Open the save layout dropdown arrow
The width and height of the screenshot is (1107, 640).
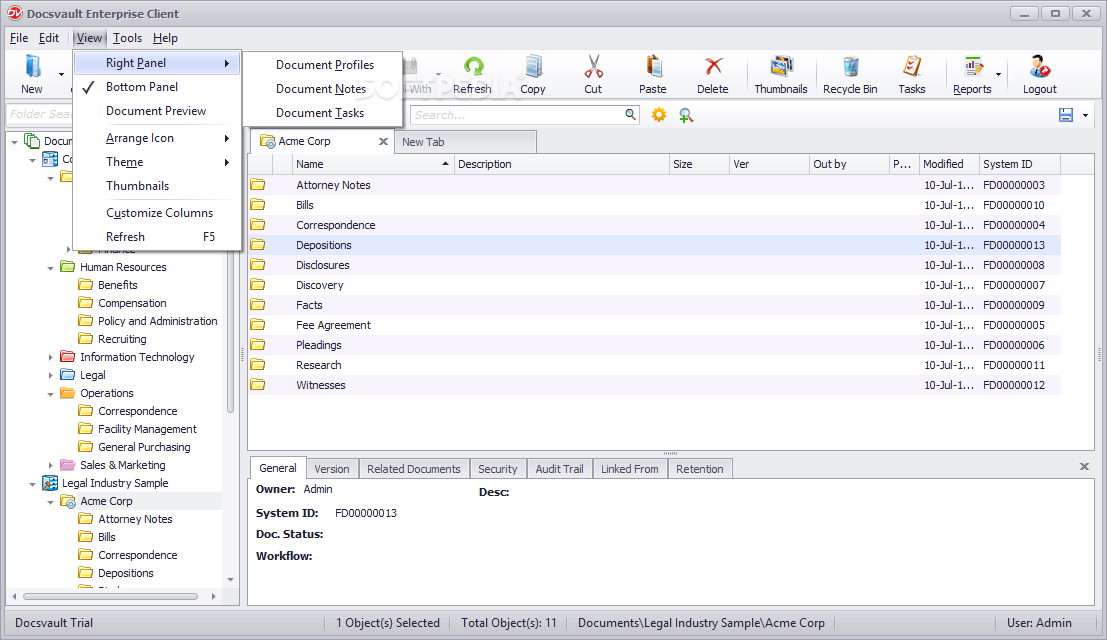[x=1085, y=115]
